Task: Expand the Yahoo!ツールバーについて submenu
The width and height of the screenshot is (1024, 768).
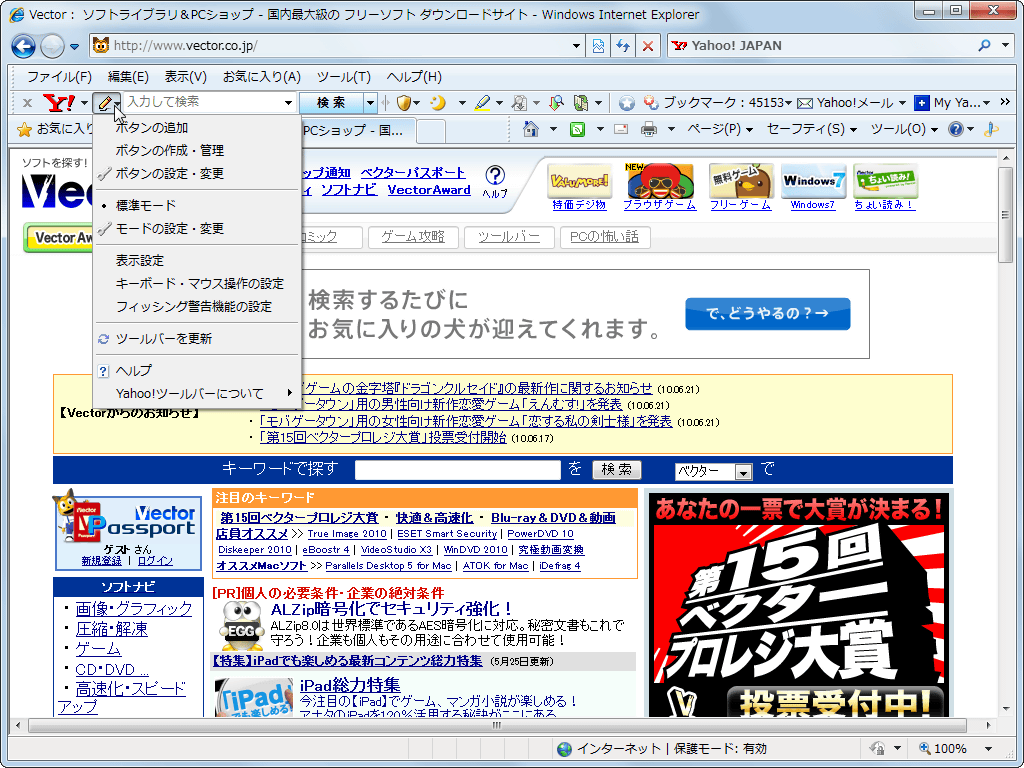Action: pos(198,393)
